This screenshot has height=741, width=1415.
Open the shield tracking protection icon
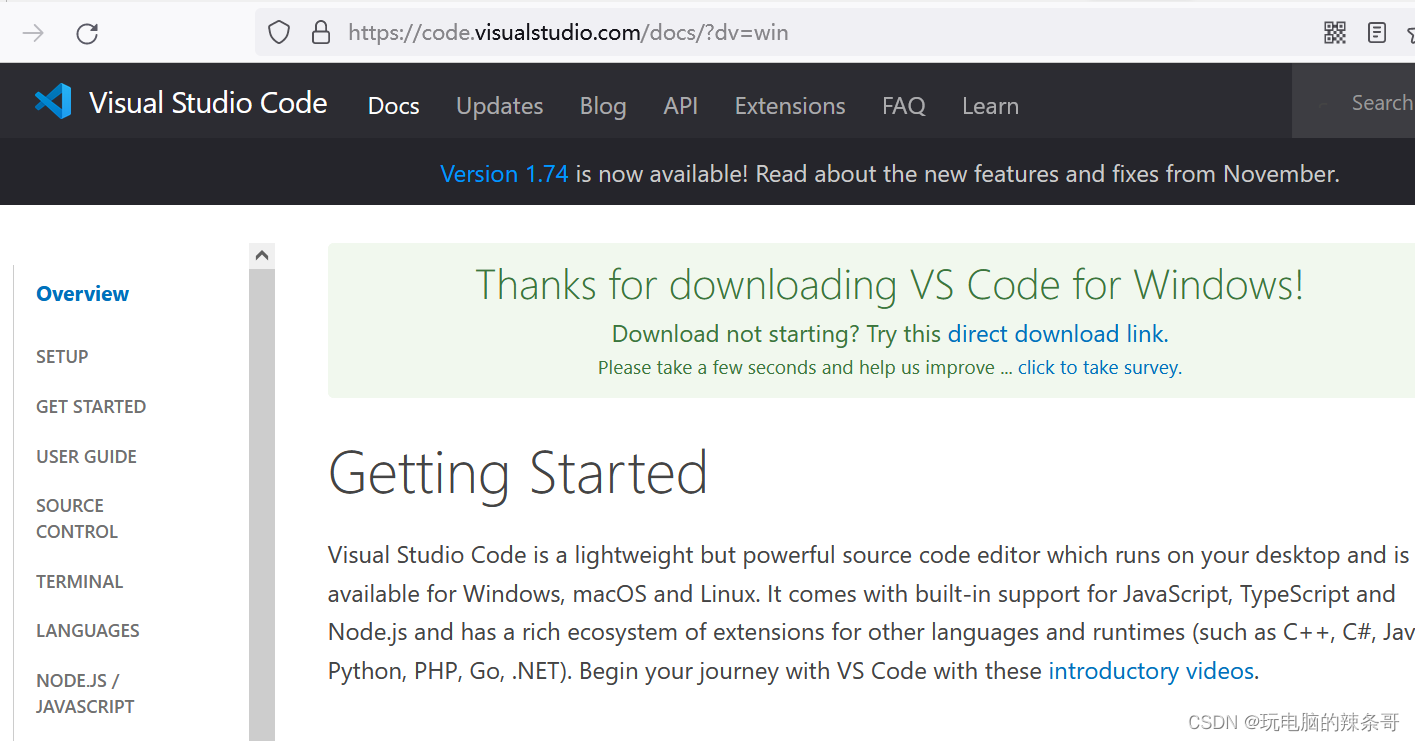point(279,33)
